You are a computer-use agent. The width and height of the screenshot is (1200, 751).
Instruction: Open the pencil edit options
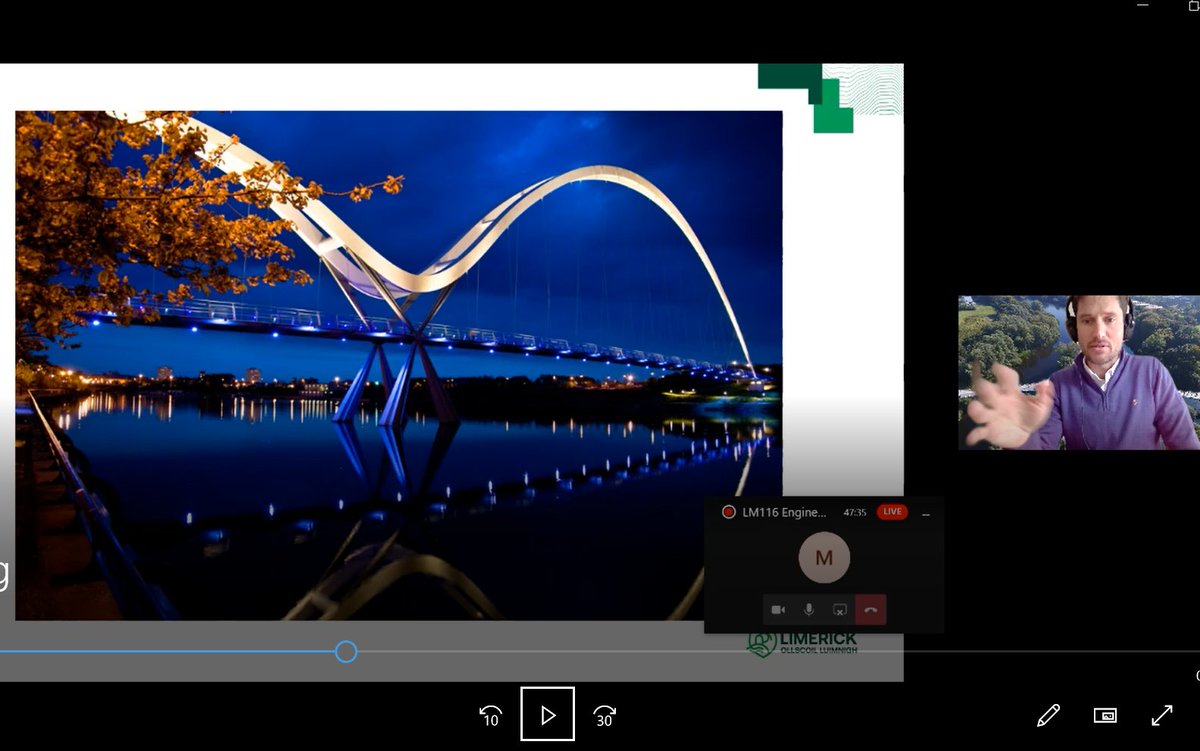(1048, 715)
